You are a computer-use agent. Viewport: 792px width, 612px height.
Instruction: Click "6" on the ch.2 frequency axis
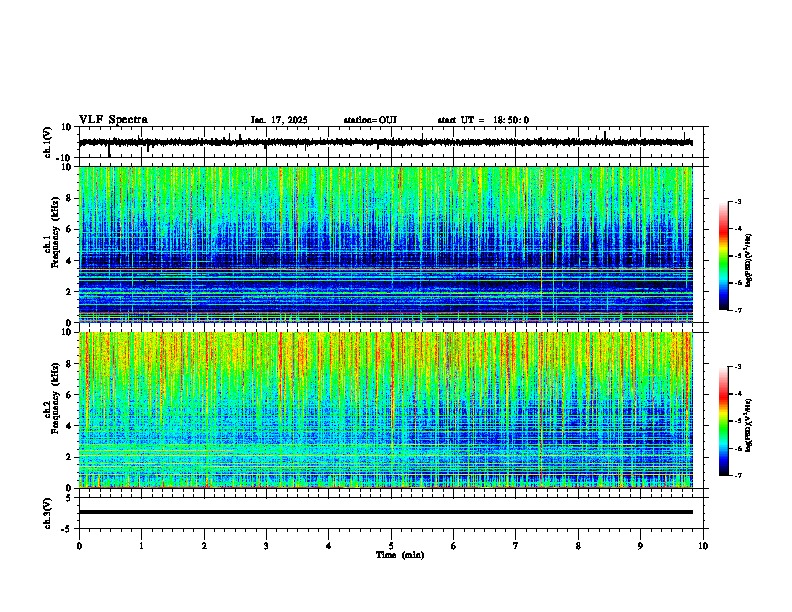click(70, 395)
